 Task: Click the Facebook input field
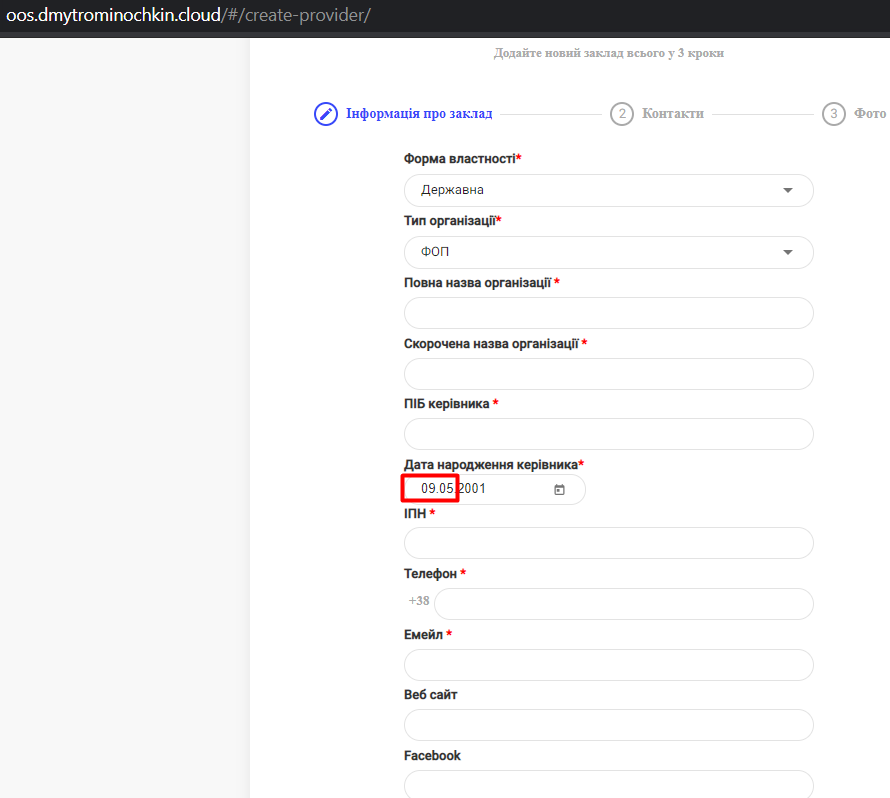(x=608, y=784)
